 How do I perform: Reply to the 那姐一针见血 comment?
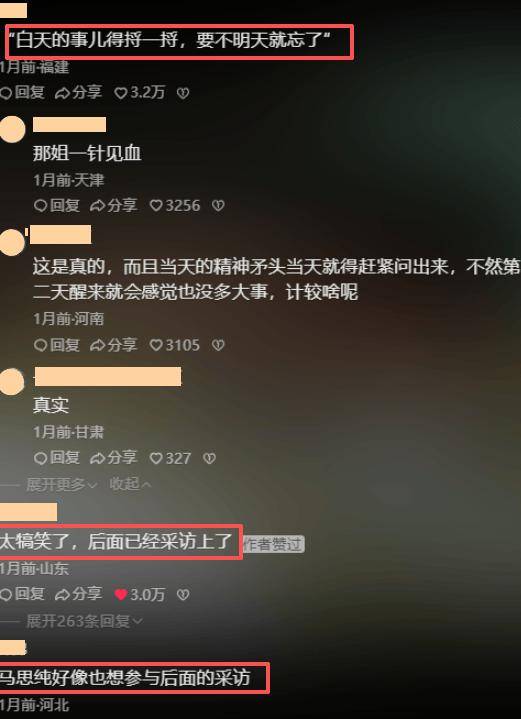[x=56, y=205]
